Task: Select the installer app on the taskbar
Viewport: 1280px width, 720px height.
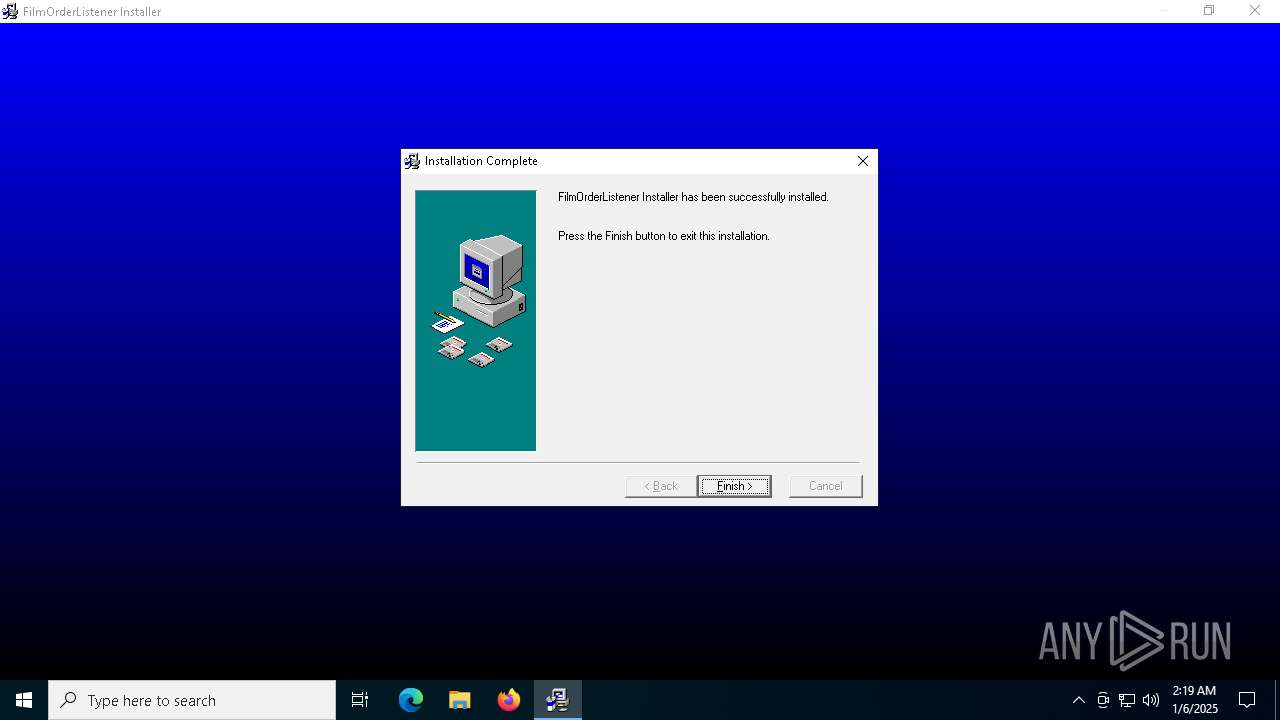Action: tap(558, 700)
